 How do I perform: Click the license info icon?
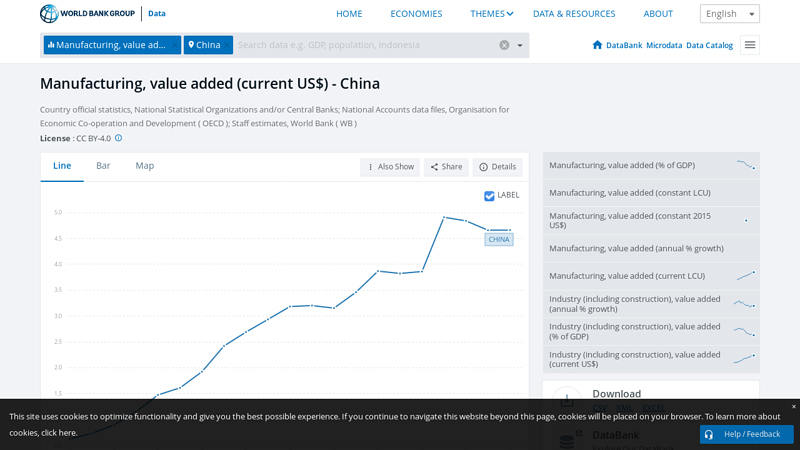118,138
